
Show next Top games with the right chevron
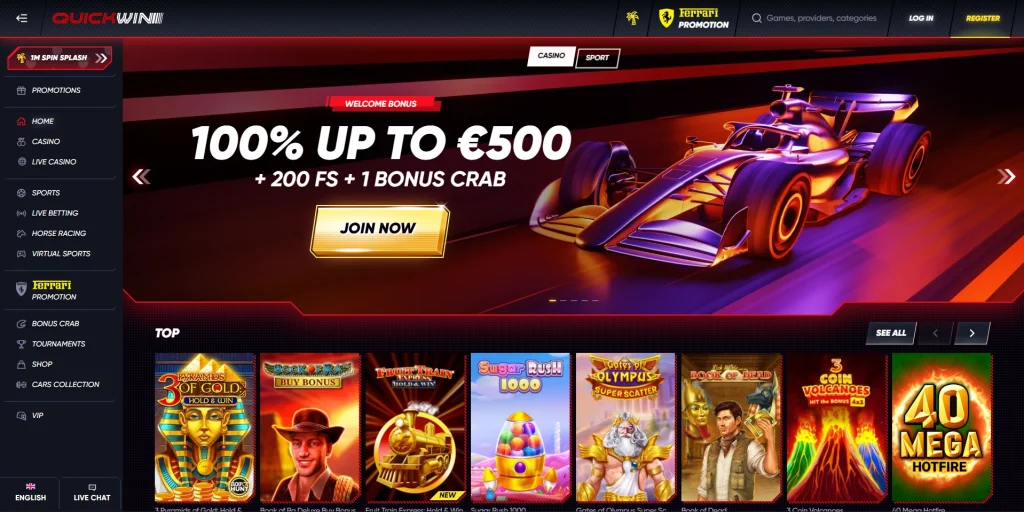pyautogui.click(x=972, y=333)
